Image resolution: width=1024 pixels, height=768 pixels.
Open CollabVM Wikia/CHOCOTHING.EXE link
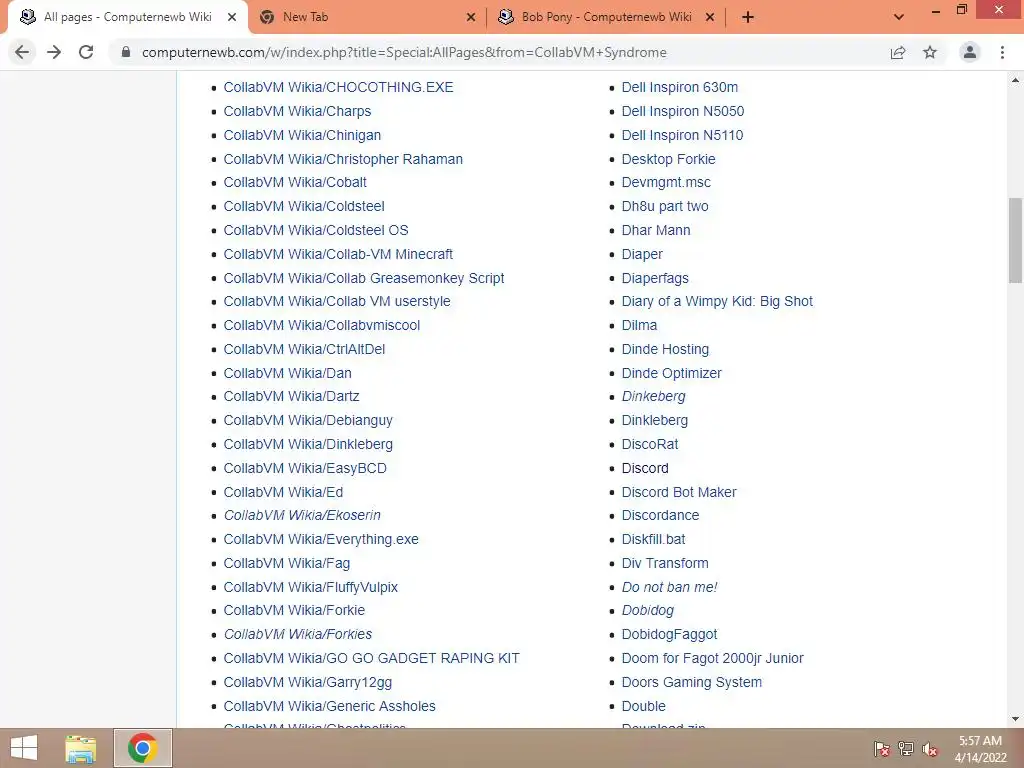tap(338, 88)
